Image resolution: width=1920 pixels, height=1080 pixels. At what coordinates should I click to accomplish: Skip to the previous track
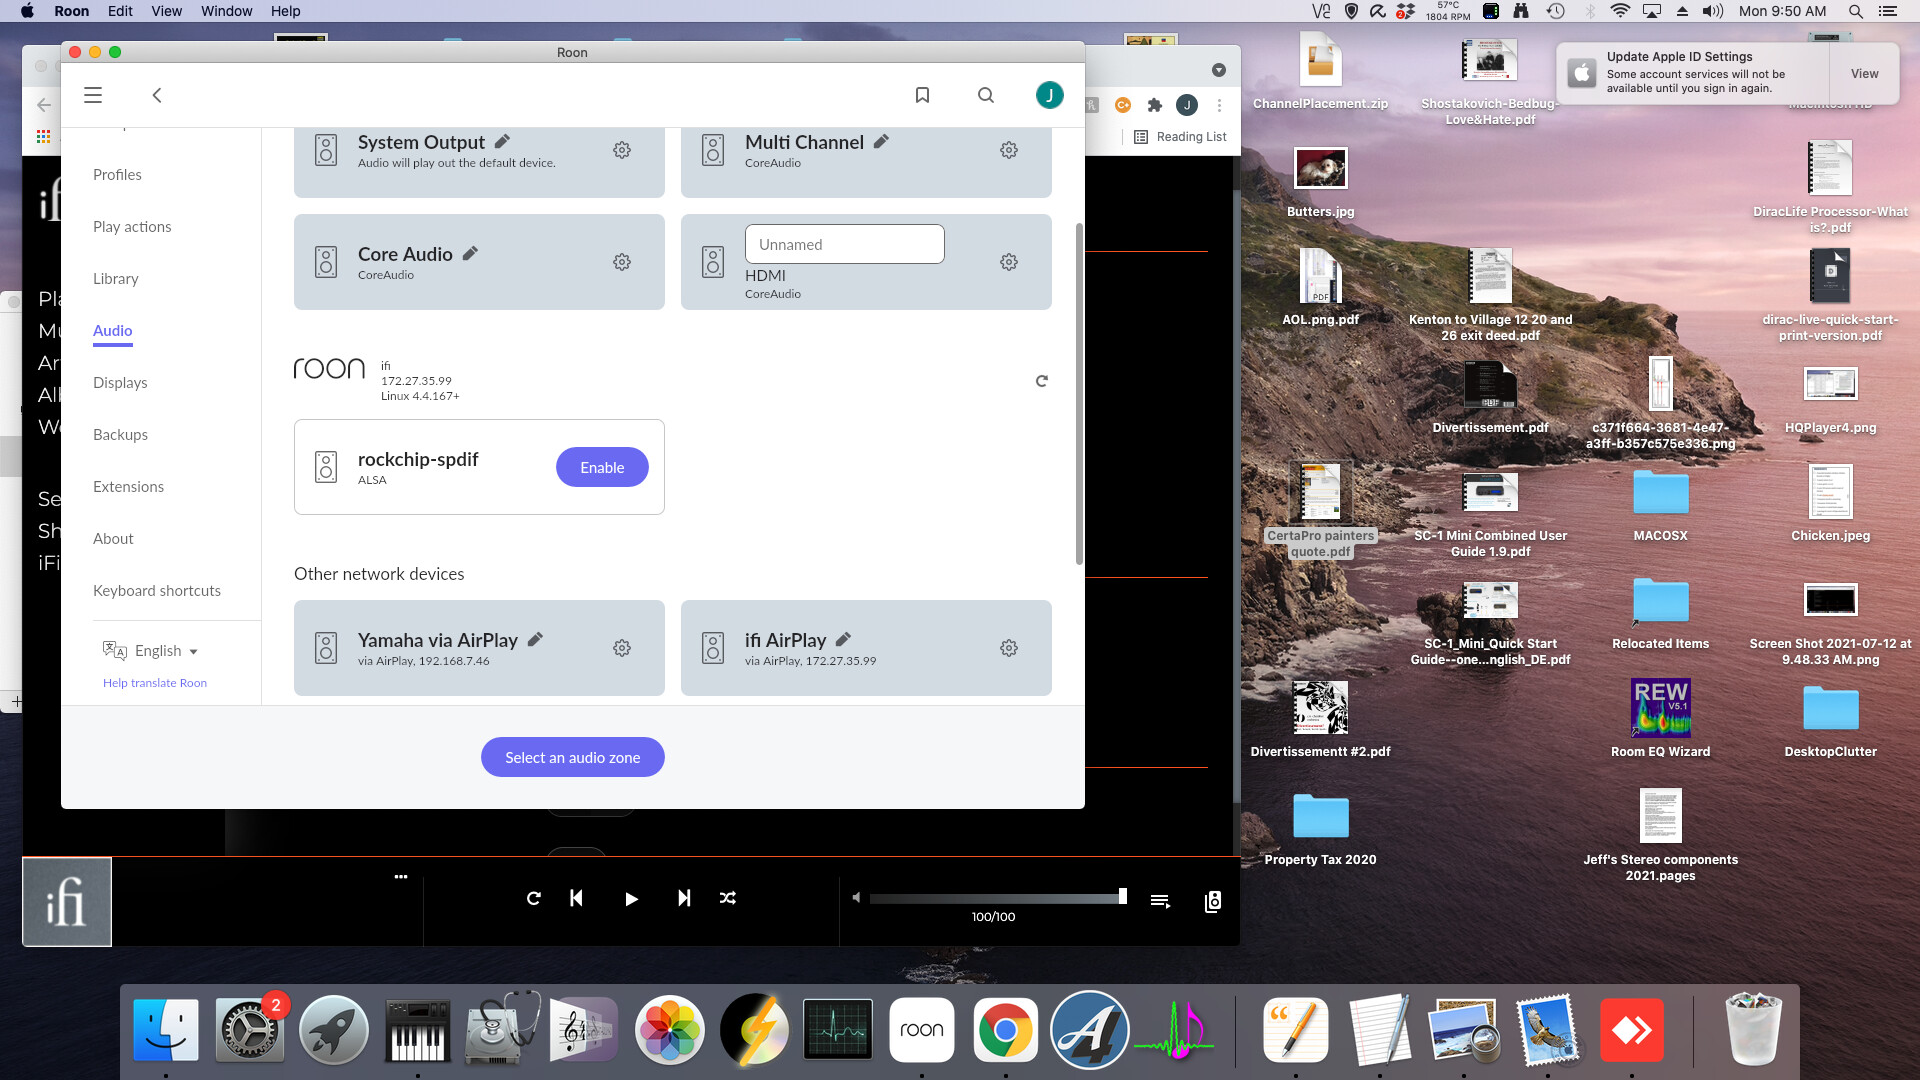pyautogui.click(x=576, y=898)
